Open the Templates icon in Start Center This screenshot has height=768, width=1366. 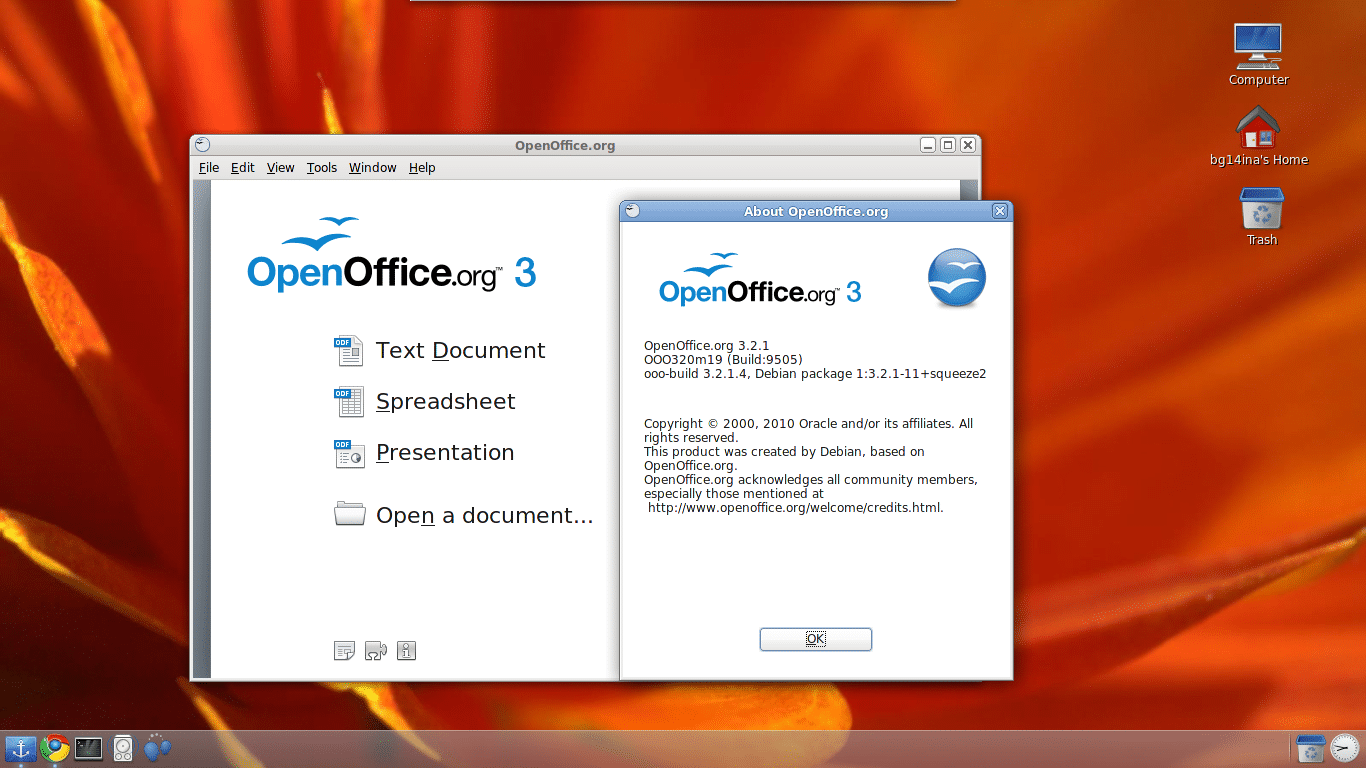344,650
